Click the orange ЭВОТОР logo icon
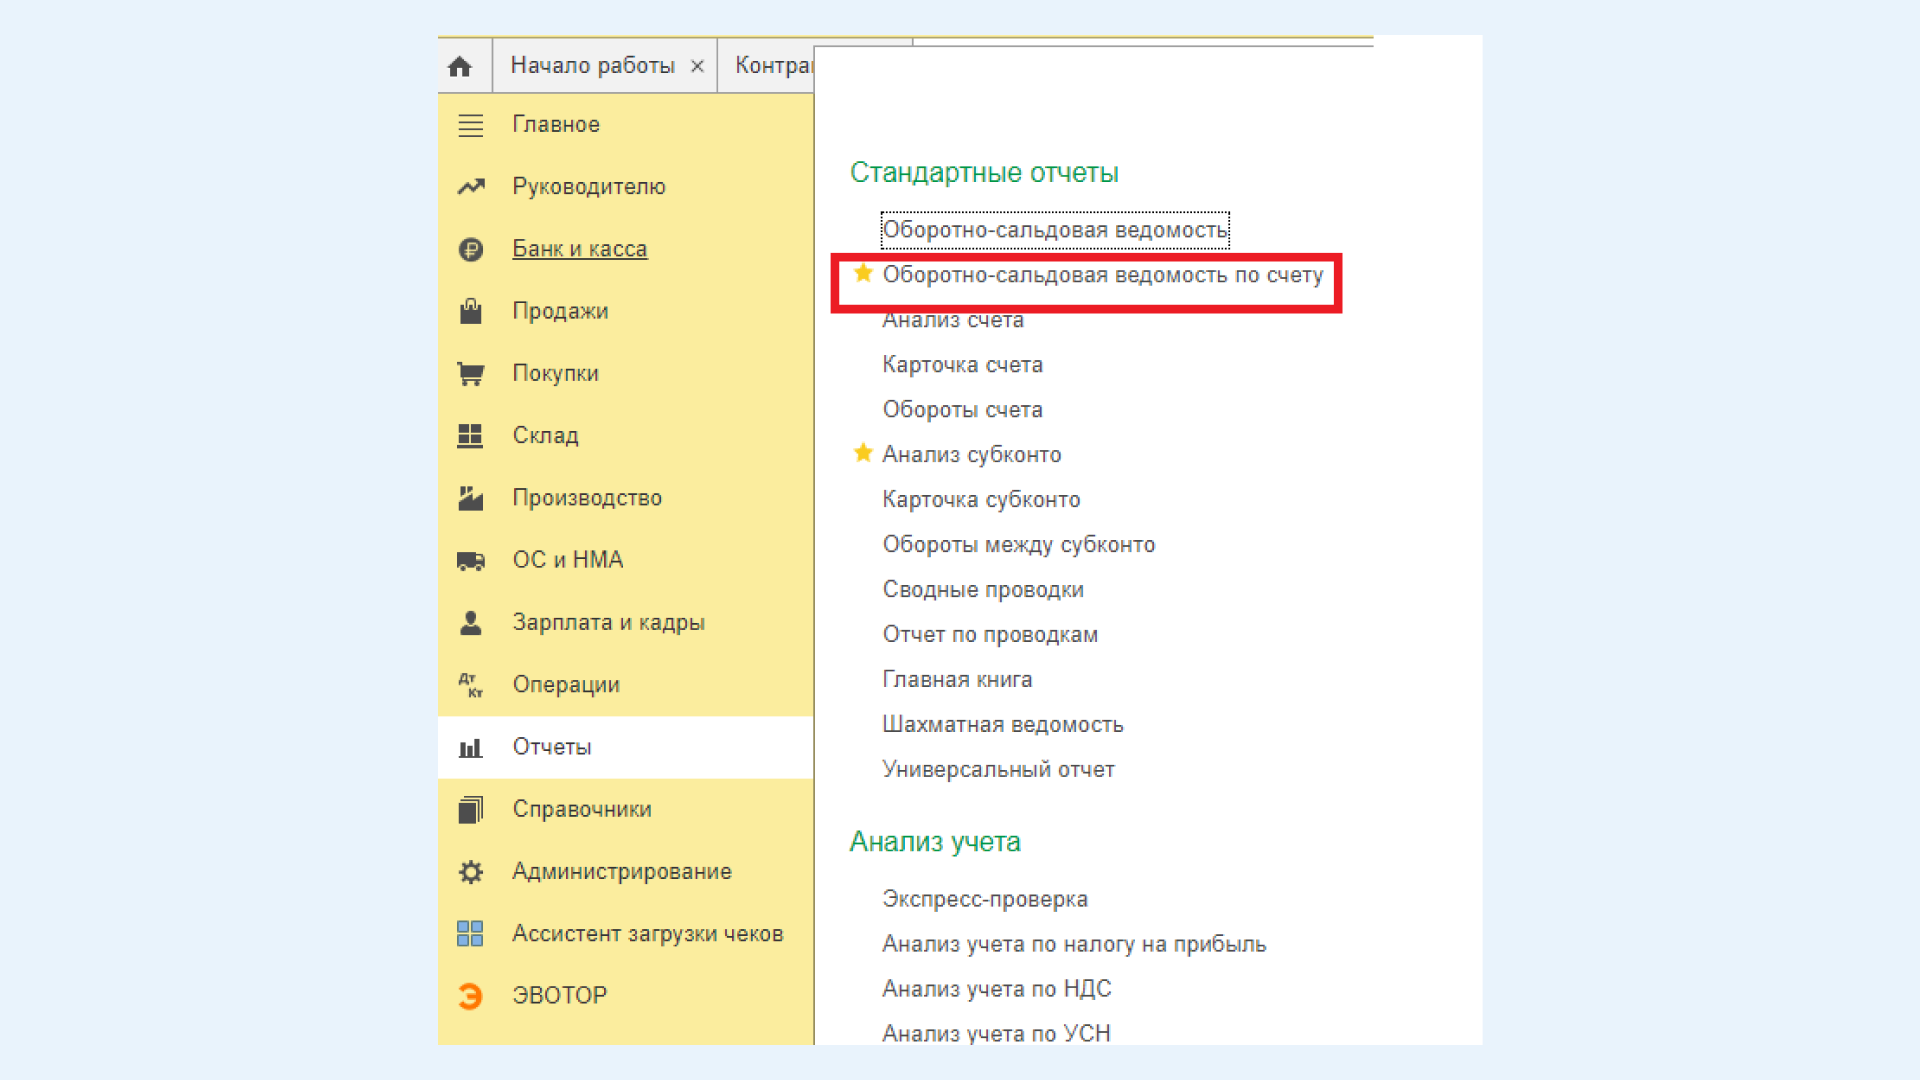This screenshot has width=1920, height=1080. click(x=471, y=996)
